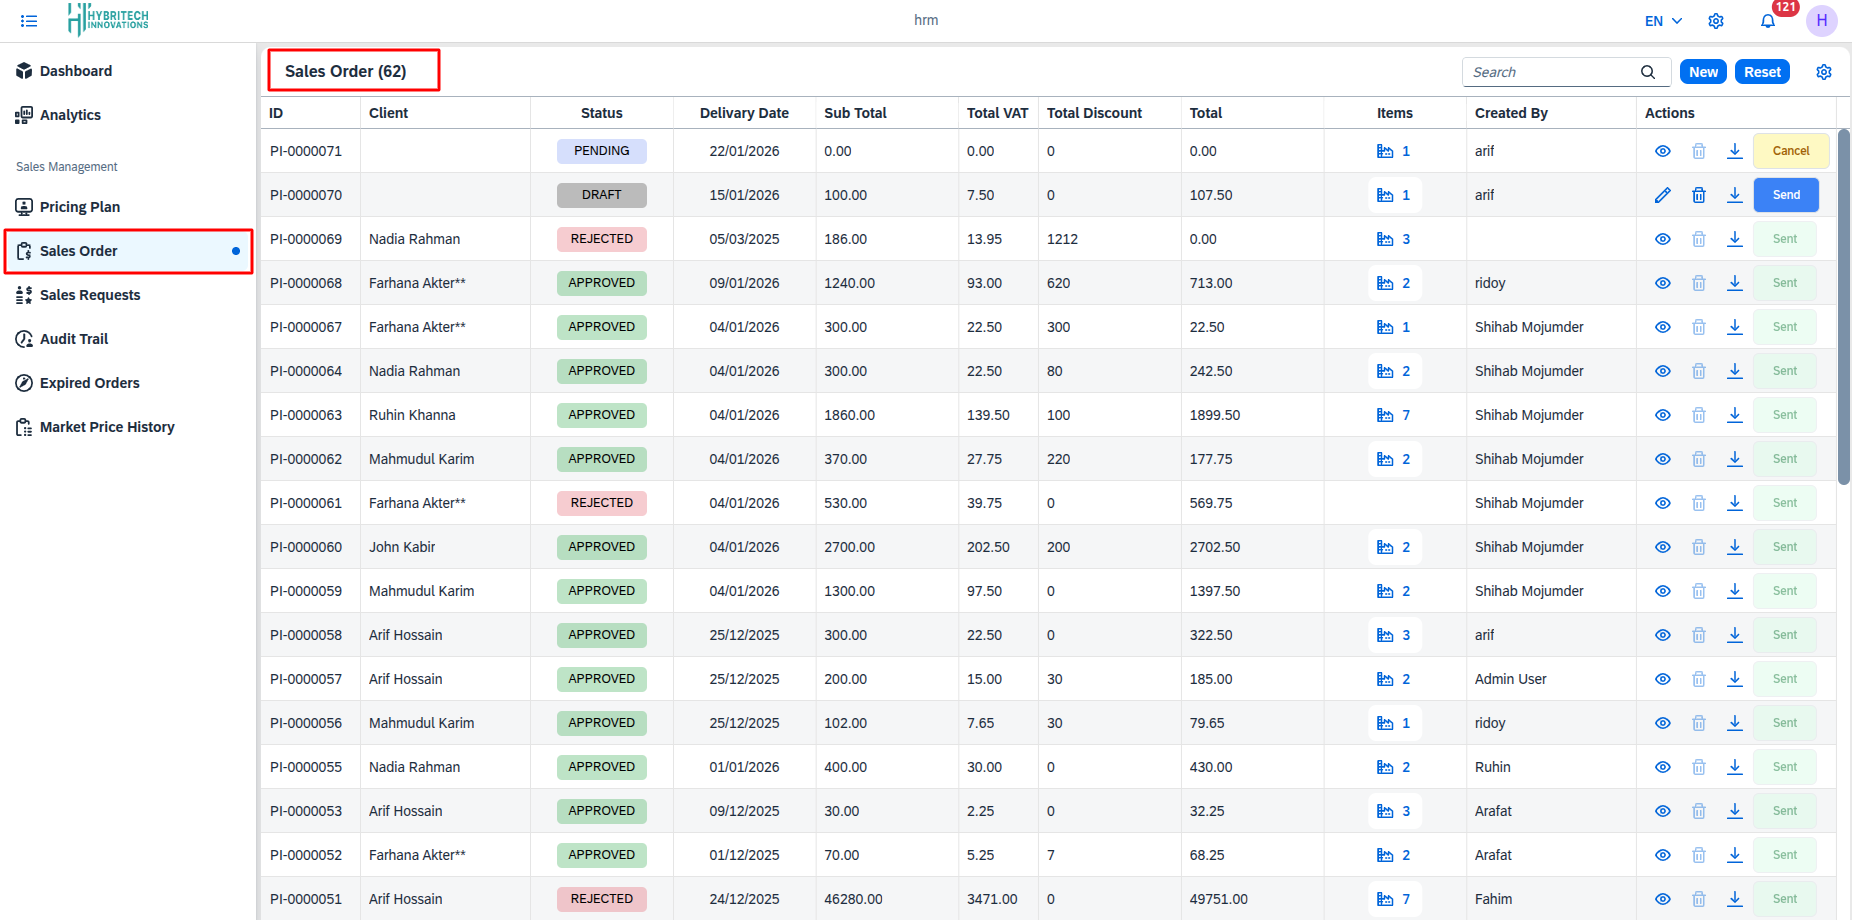Open the user avatar labeled H
Screen dimensions: 1852x920
pos(1822,20)
